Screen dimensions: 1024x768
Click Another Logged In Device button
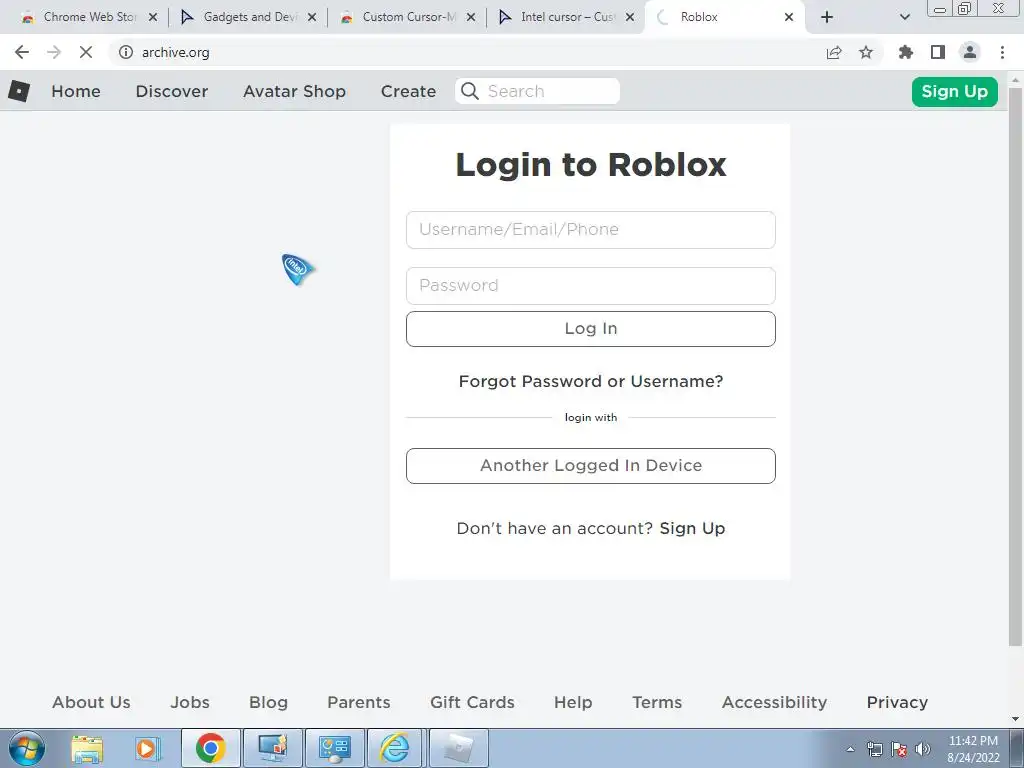pos(590,466)
